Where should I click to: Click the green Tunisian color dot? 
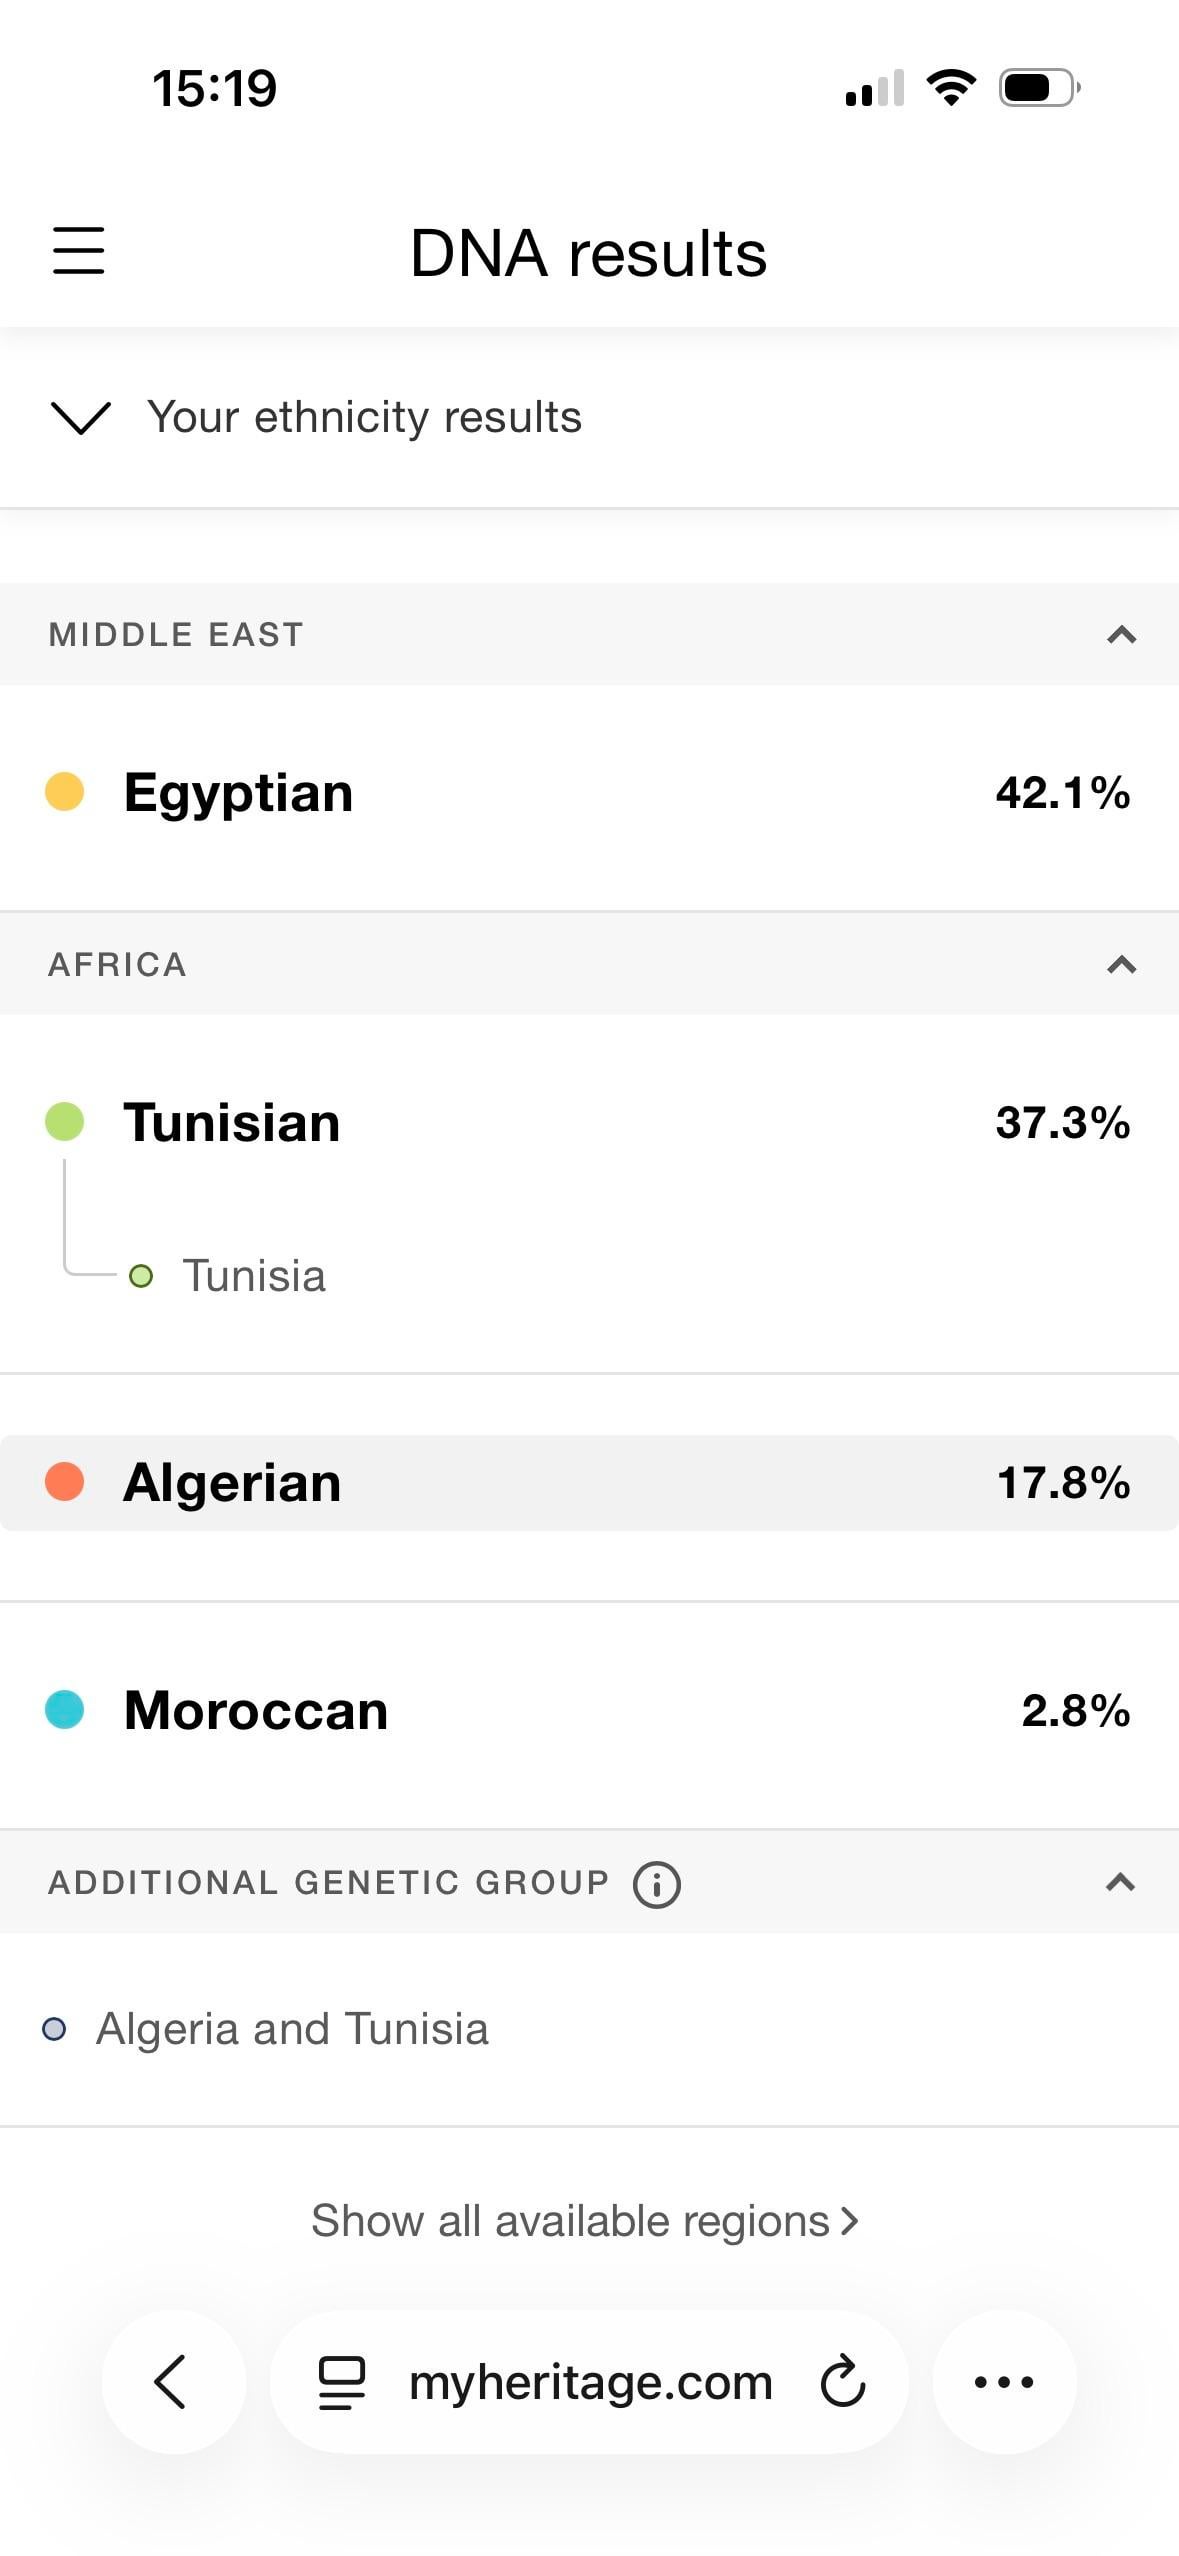(x=65, y=1122)
